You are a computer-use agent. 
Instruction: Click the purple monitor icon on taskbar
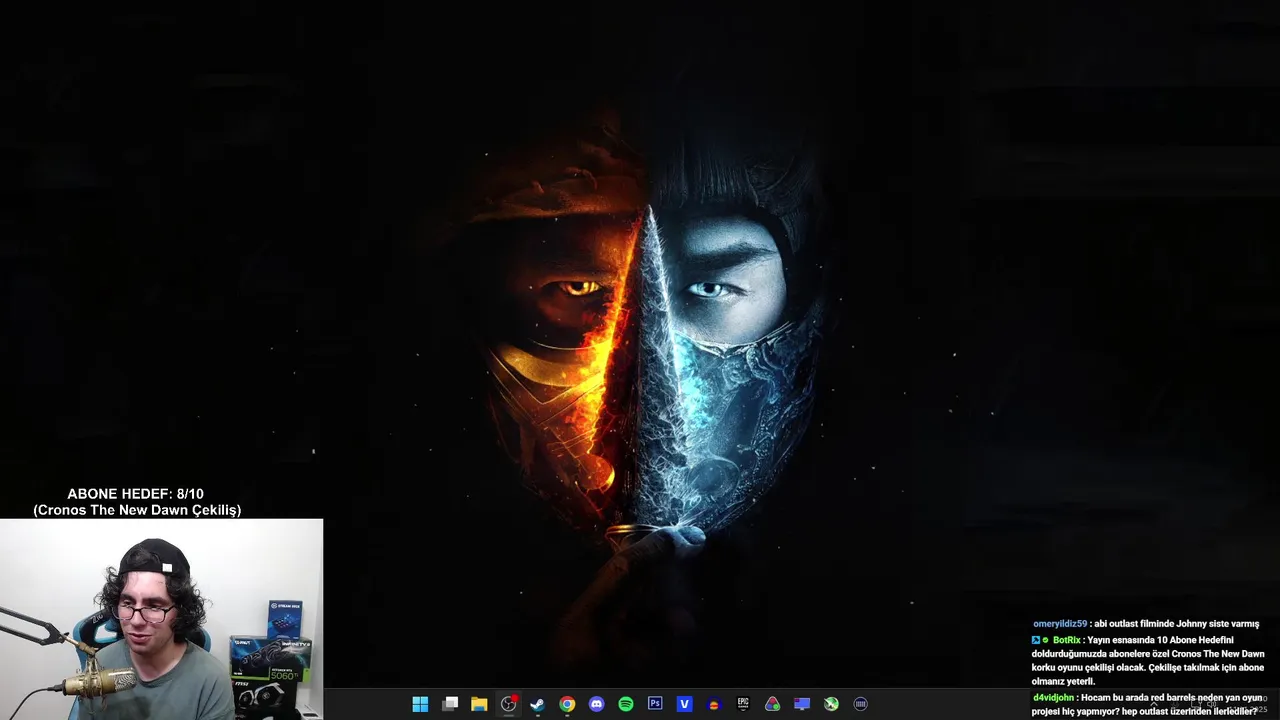tap(801, 704)
